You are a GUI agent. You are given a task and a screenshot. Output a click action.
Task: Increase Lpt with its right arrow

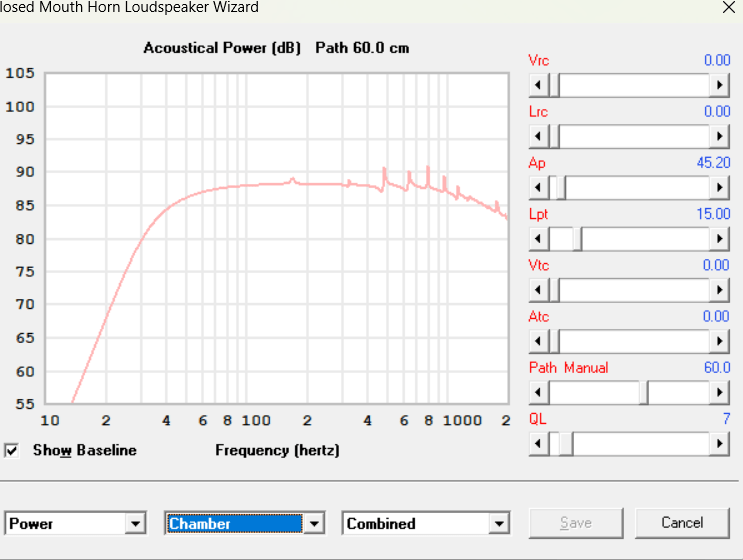(x=719, y=239)
